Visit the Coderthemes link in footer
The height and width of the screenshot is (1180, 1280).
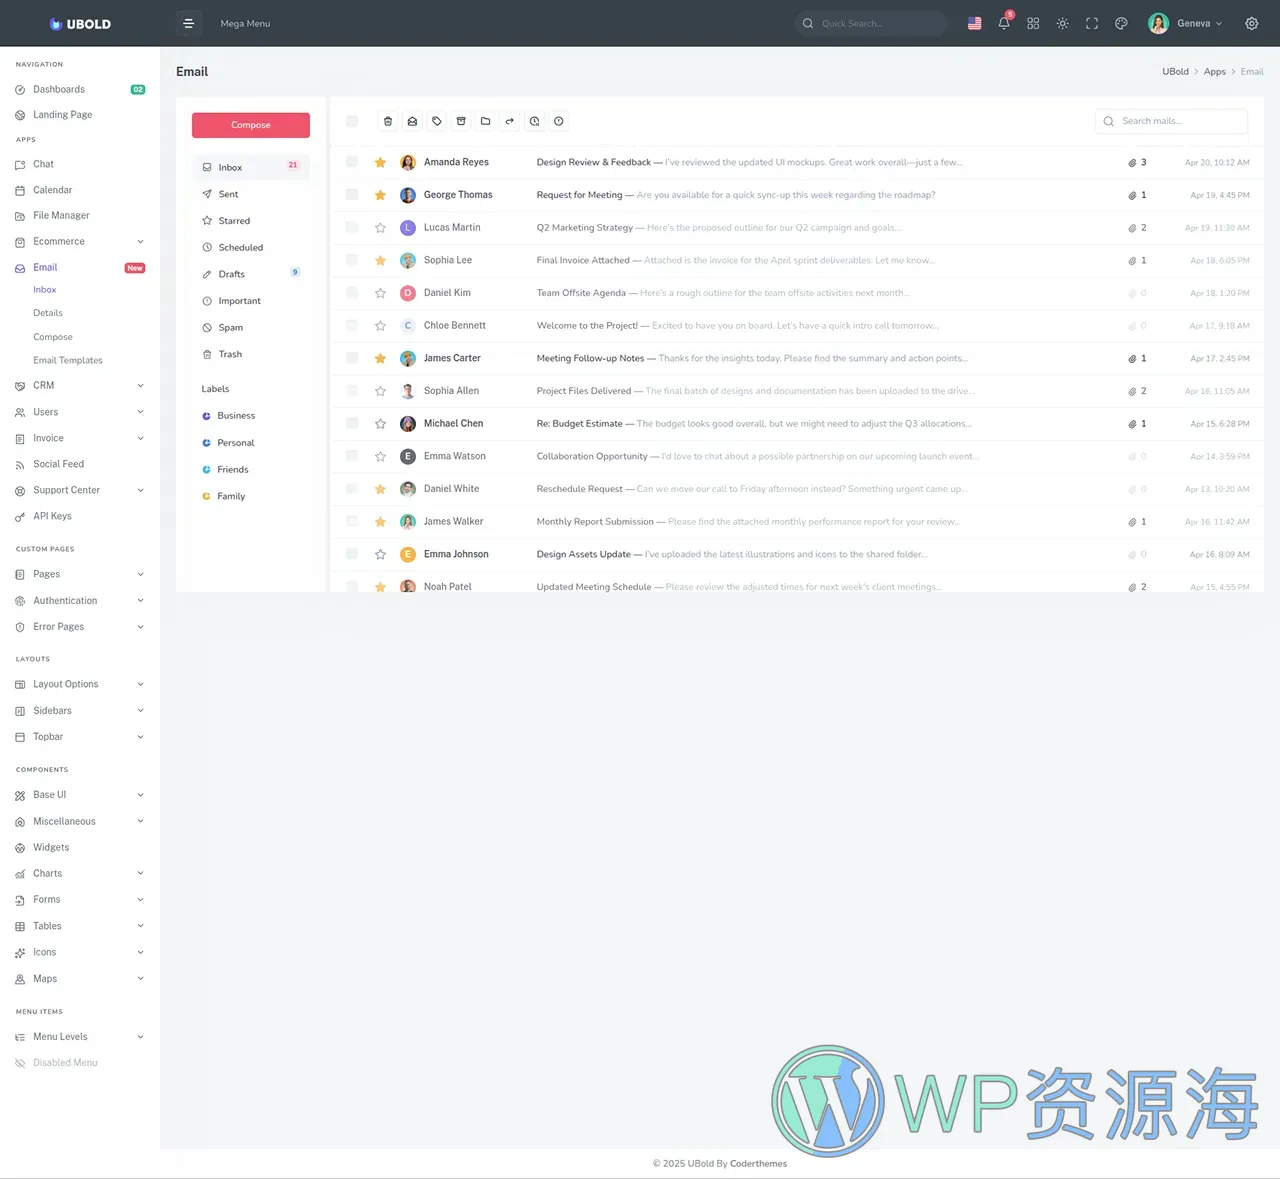[757, 1163]
